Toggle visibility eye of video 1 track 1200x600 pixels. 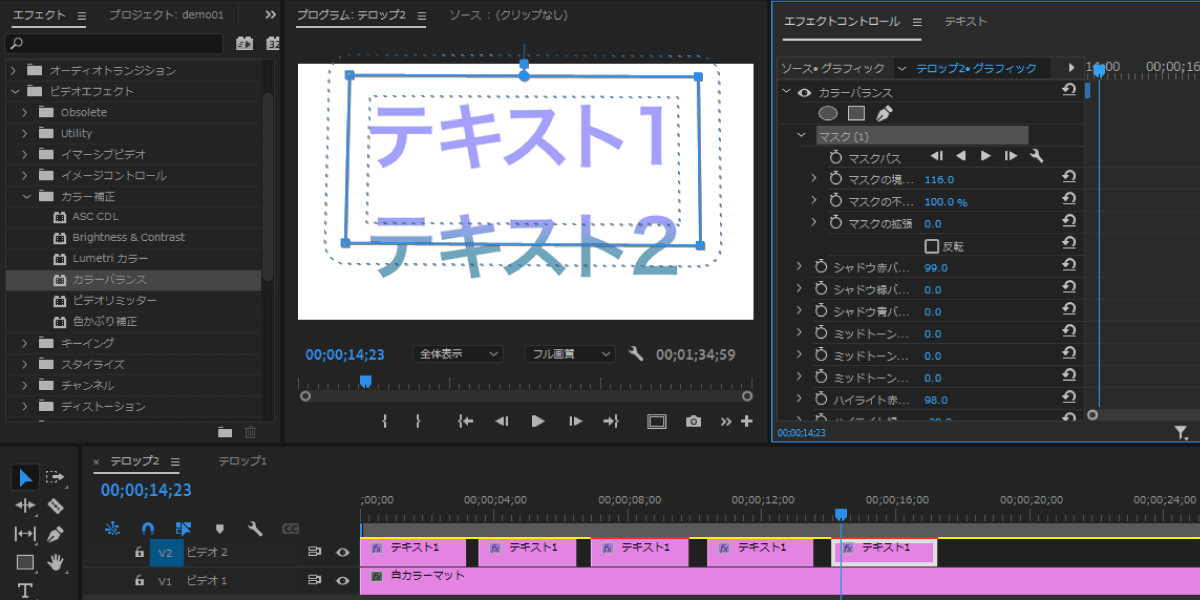click(343, 580)
